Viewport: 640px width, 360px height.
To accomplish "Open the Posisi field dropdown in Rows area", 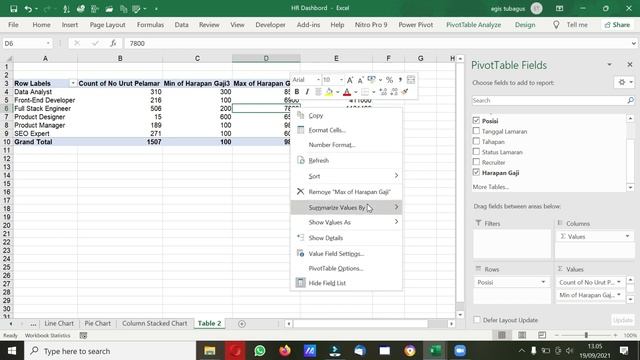I will (x=543, y=282).
